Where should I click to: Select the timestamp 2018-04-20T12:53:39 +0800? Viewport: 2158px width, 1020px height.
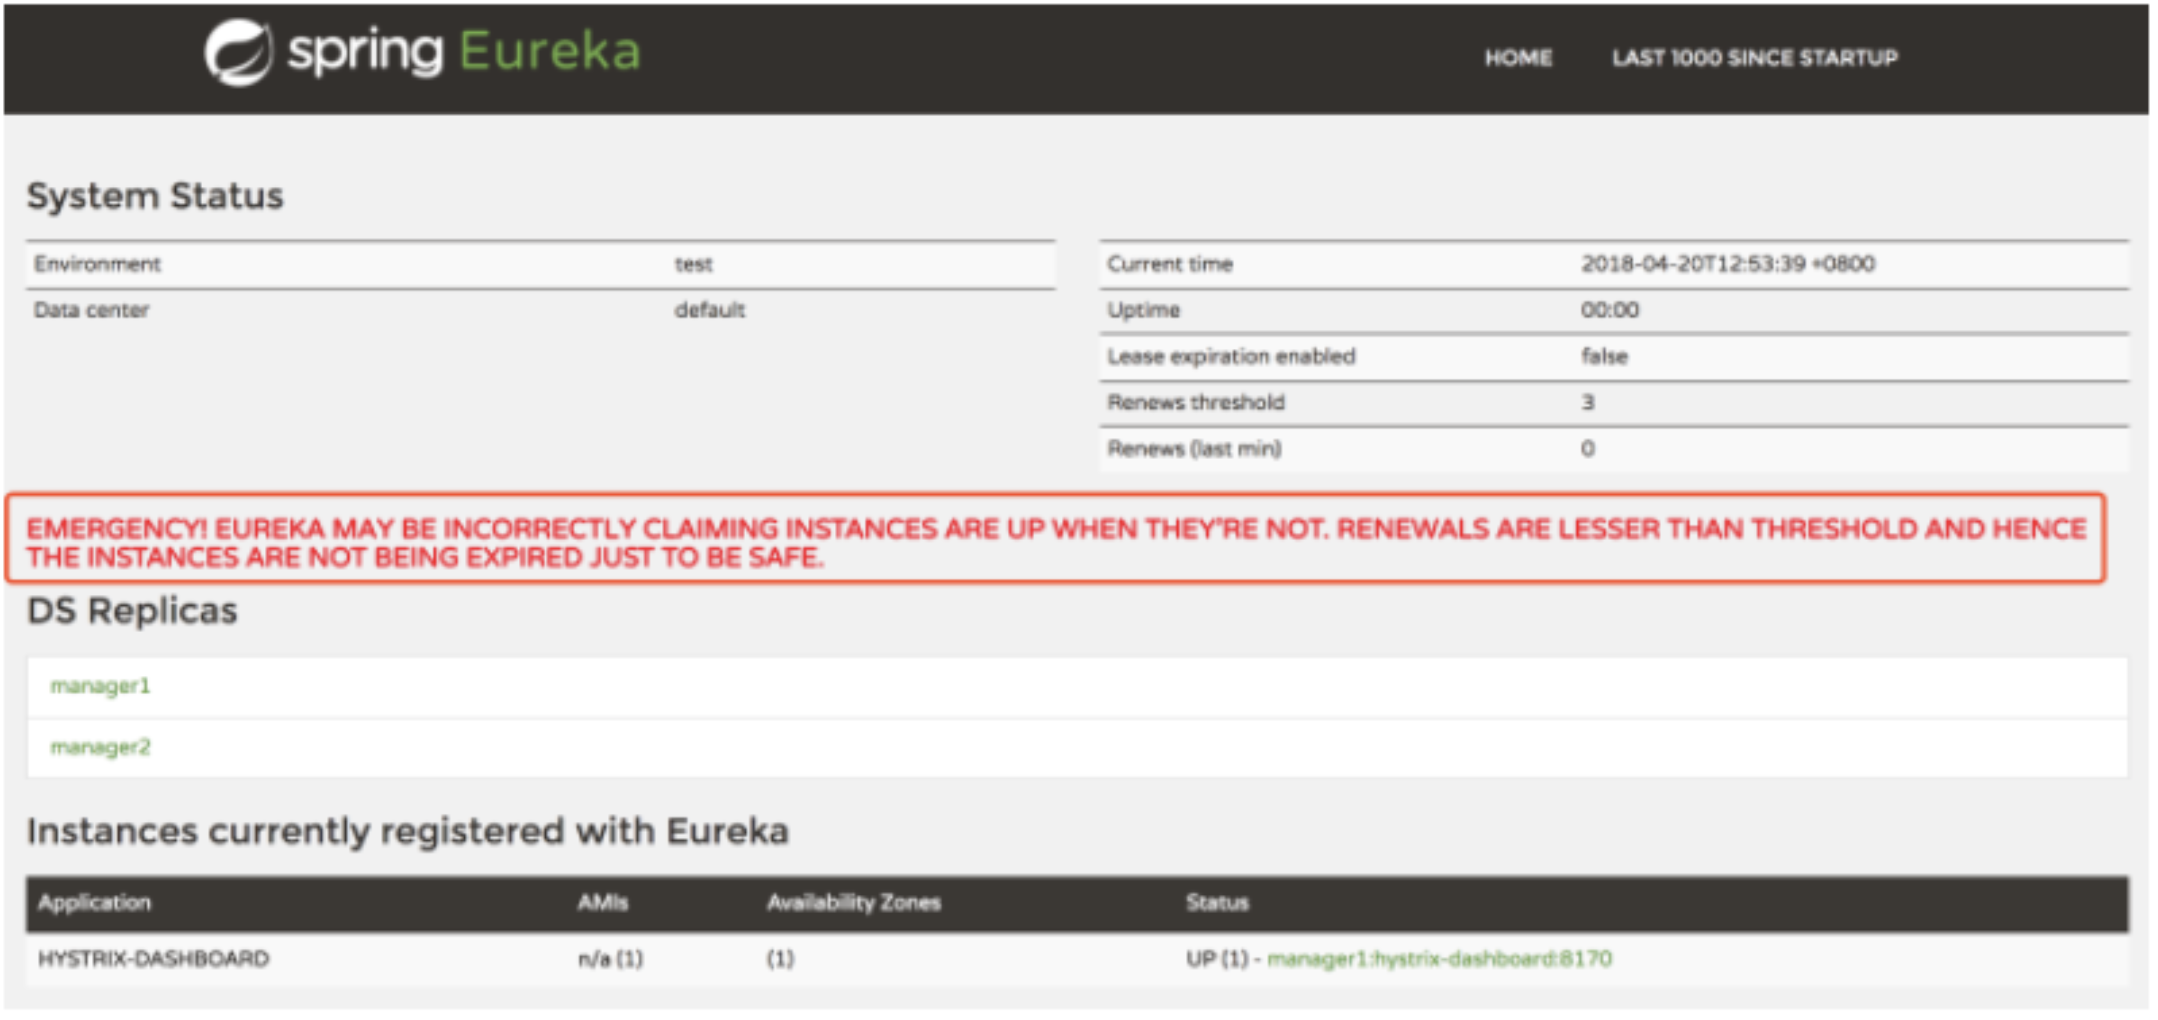click(x=1727, y=264)
